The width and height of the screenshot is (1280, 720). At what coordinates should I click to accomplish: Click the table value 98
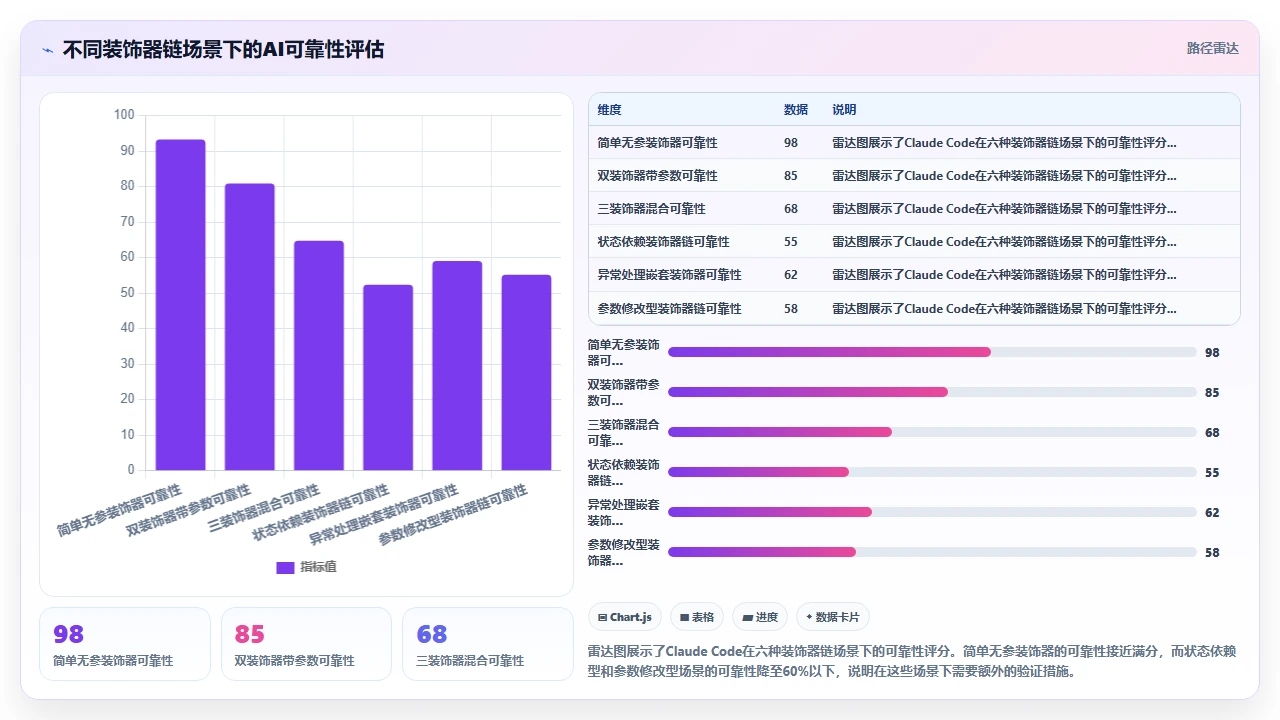pos(791,143)
